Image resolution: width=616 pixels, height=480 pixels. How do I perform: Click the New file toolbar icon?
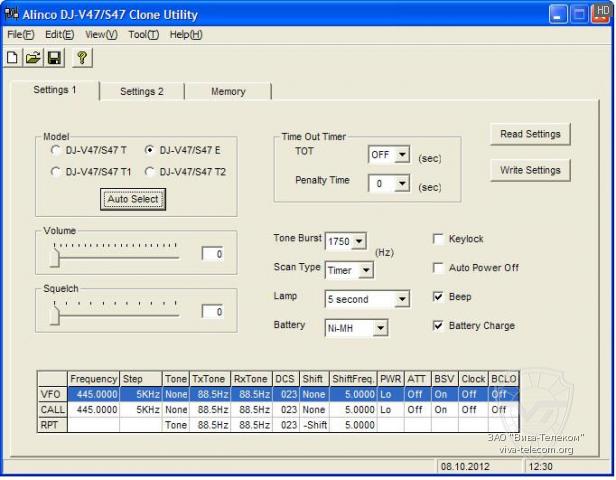click(13, 58)
